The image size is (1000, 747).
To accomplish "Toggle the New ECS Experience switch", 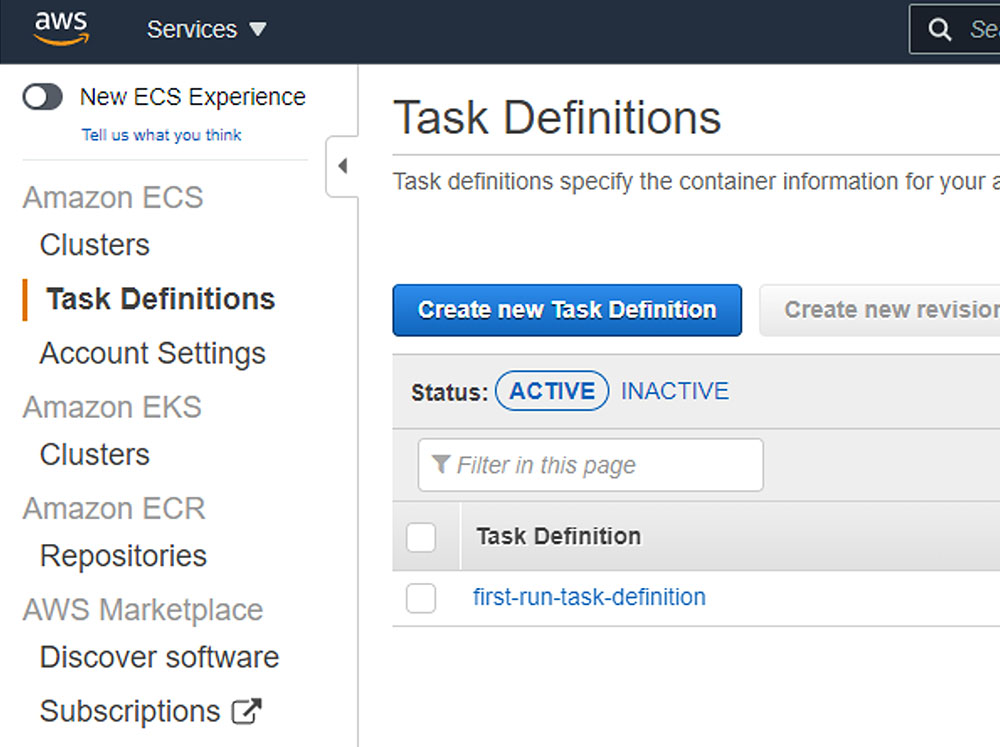I will click(x=43, y=97).
